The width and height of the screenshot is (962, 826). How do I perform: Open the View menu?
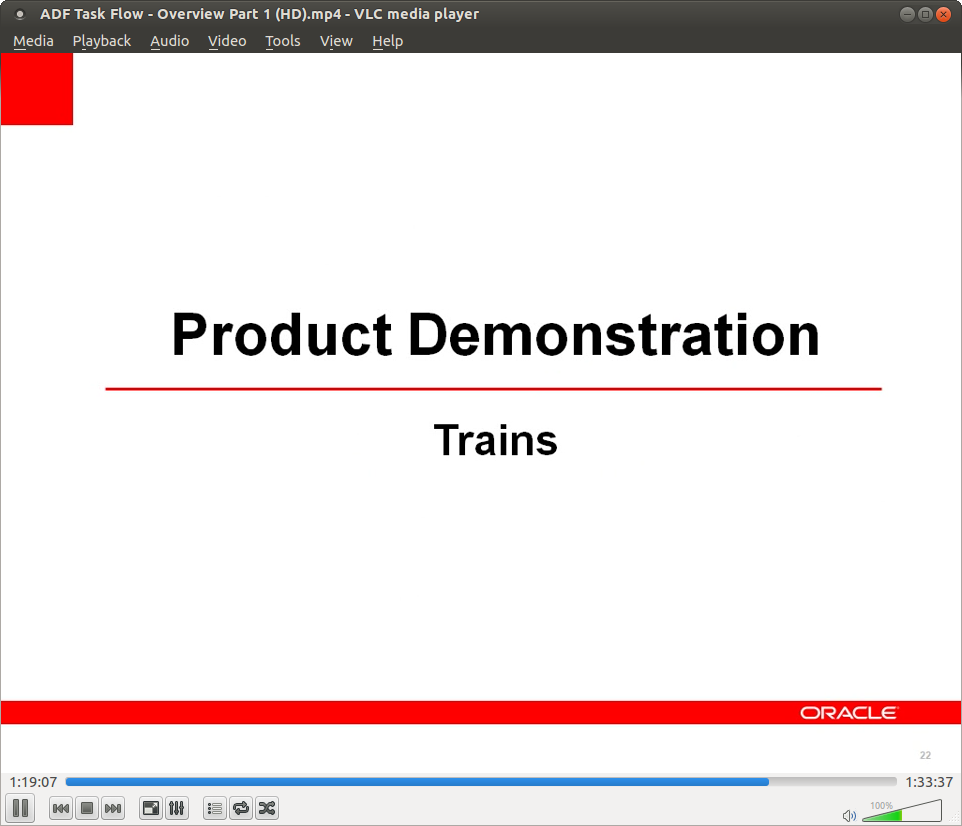[336, 41]
